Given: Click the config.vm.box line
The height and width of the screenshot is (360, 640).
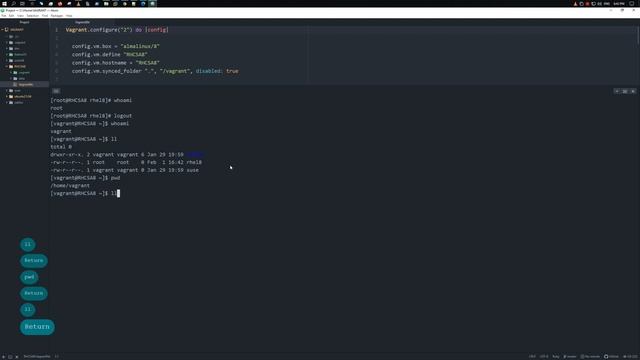Looking at the screenshot, I should point(116,46).
